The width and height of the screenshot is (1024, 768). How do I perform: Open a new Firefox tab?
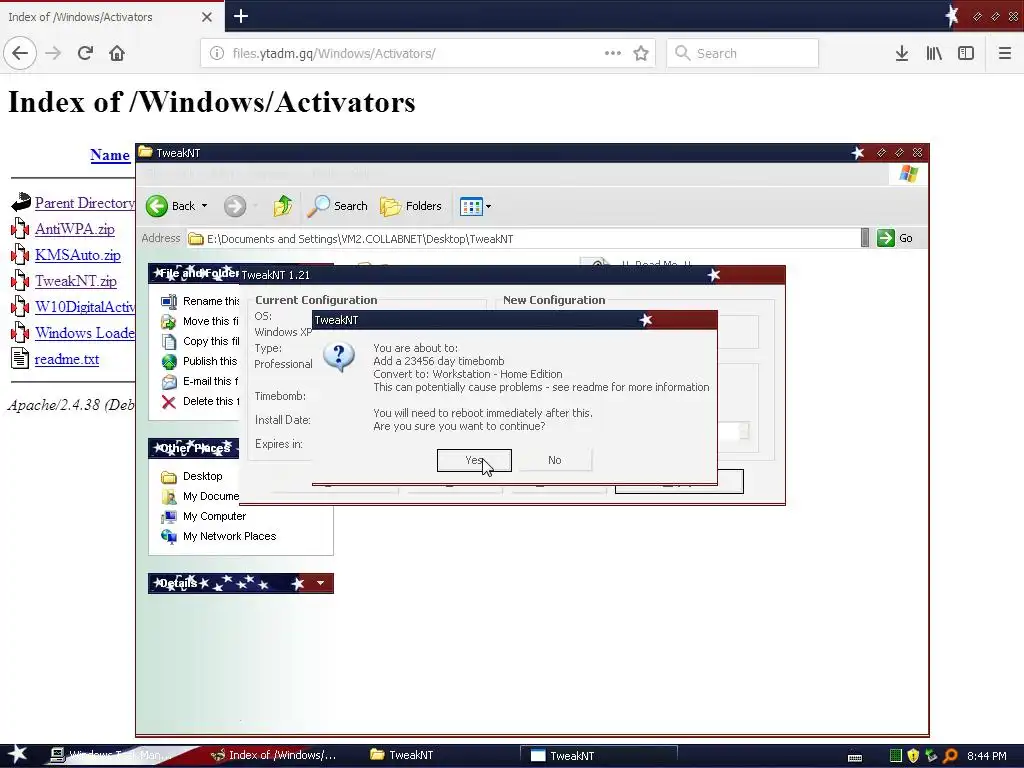(241, 16)
